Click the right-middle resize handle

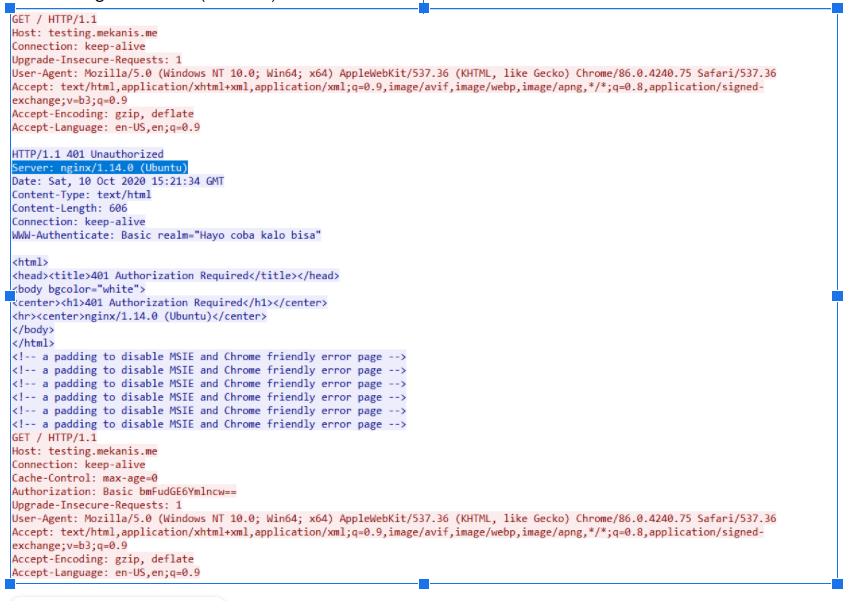(837, 296)
